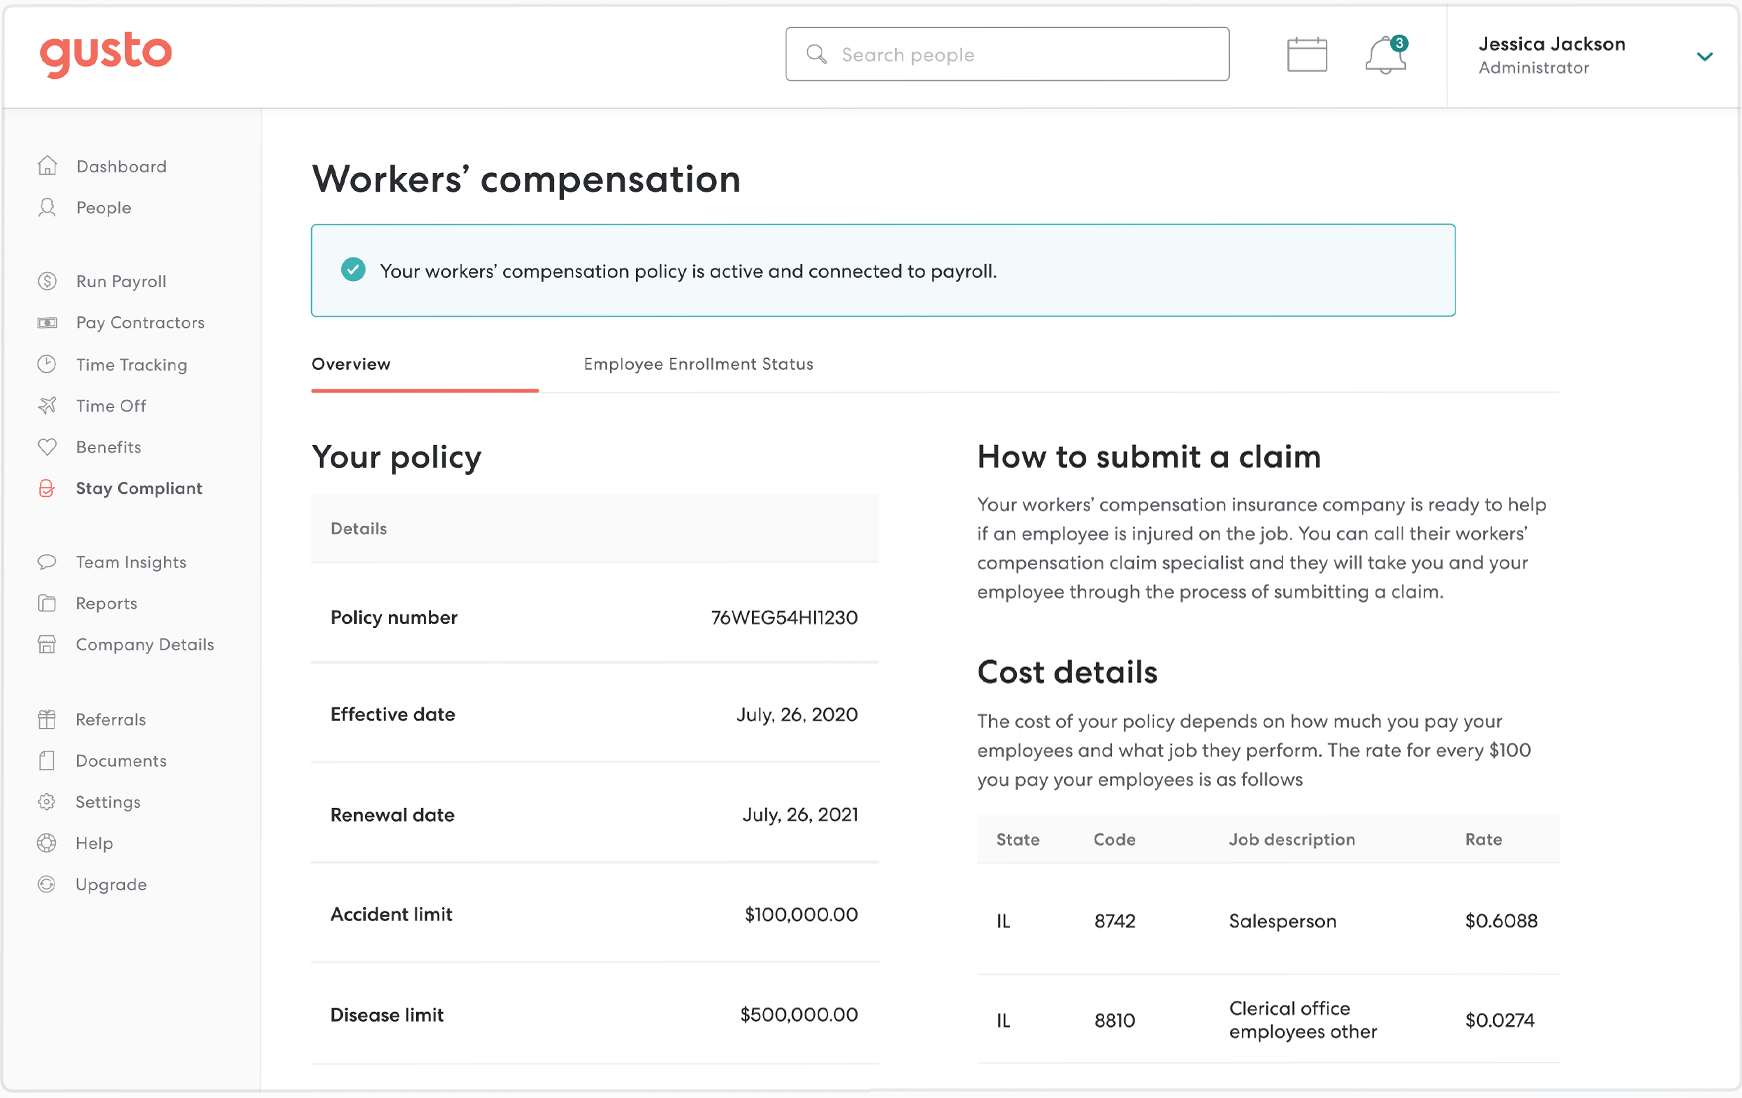Open Stay Compliant in sidebar
Viewport: 1742px width, 1098px height.
[x=139, y=488]
